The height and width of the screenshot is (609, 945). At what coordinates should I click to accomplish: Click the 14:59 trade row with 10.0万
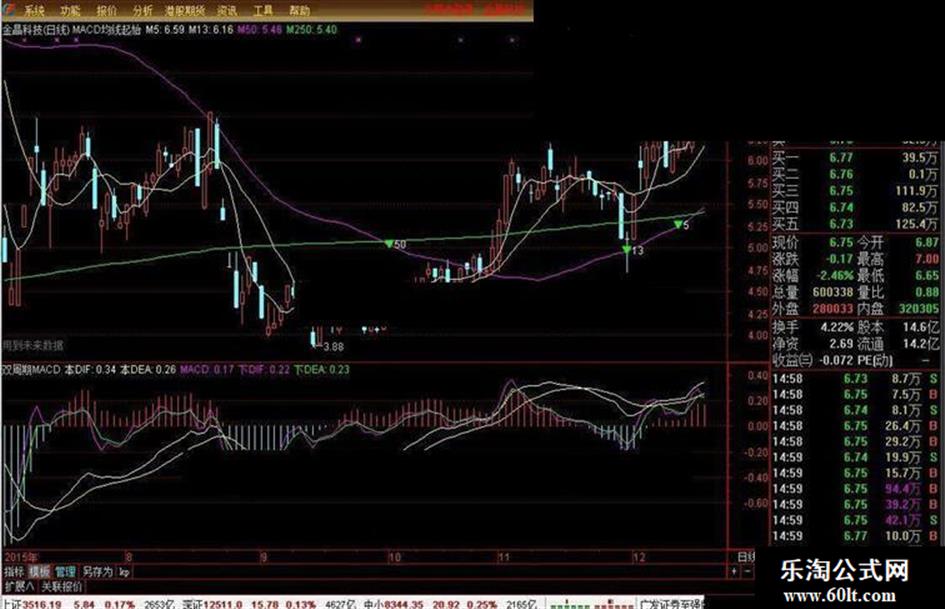(x=855, y=536)
